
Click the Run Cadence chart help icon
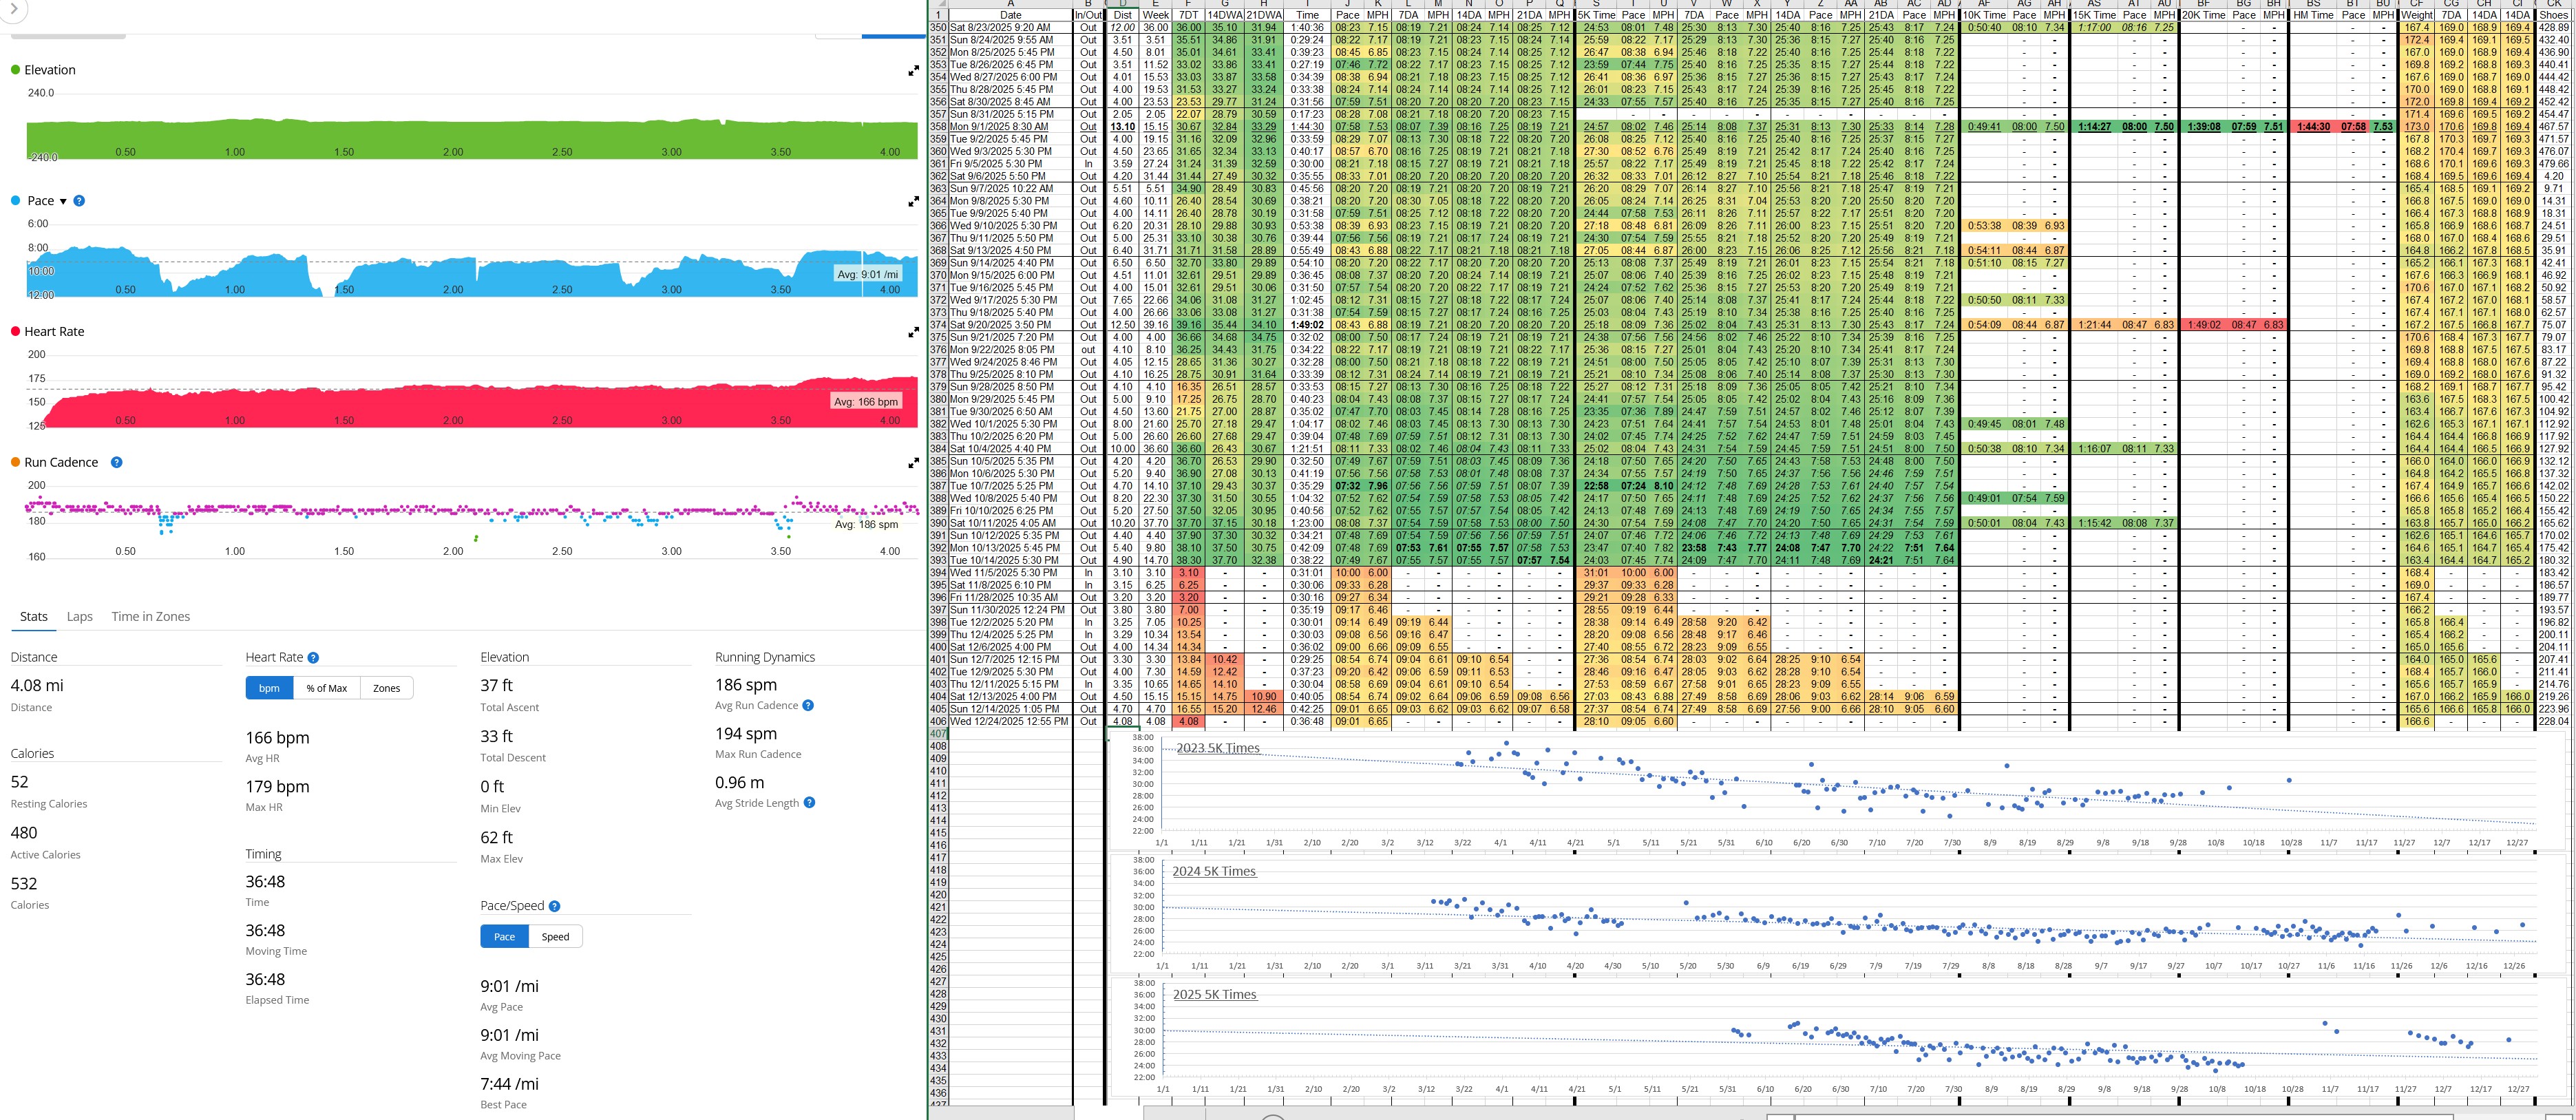click(116, 462)
